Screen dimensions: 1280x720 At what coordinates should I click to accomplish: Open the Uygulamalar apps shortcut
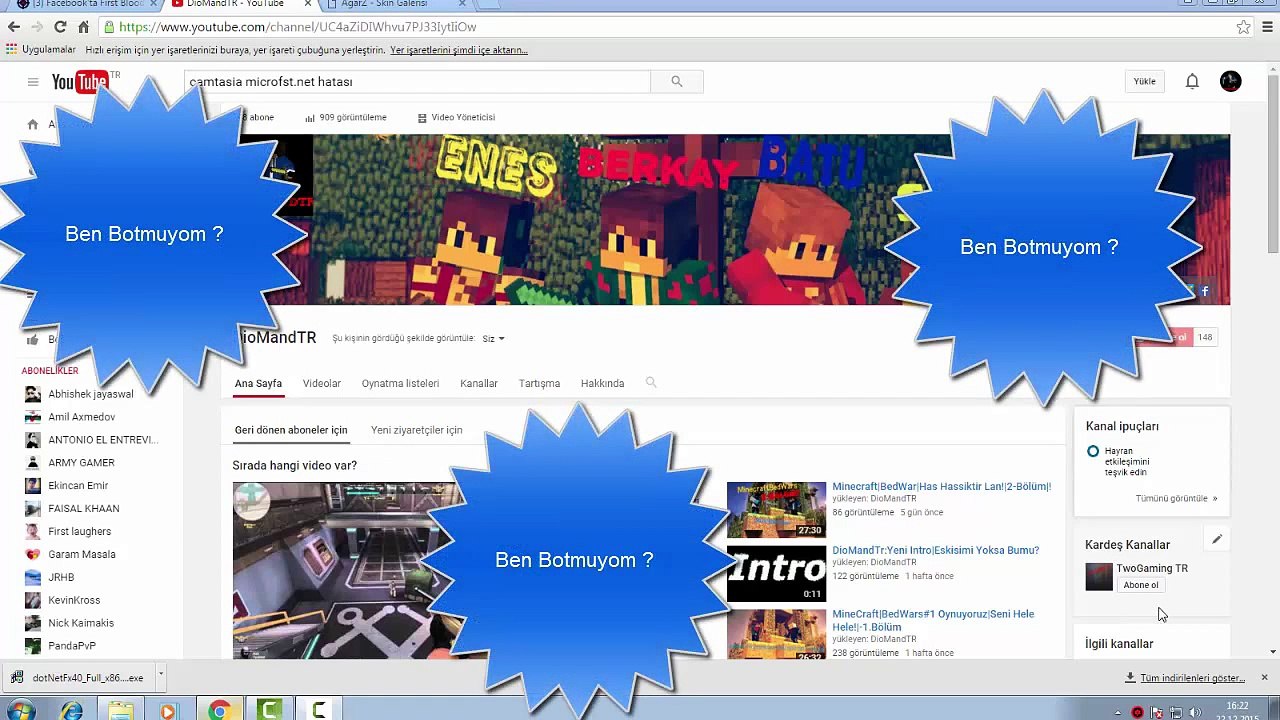(41, 49)
